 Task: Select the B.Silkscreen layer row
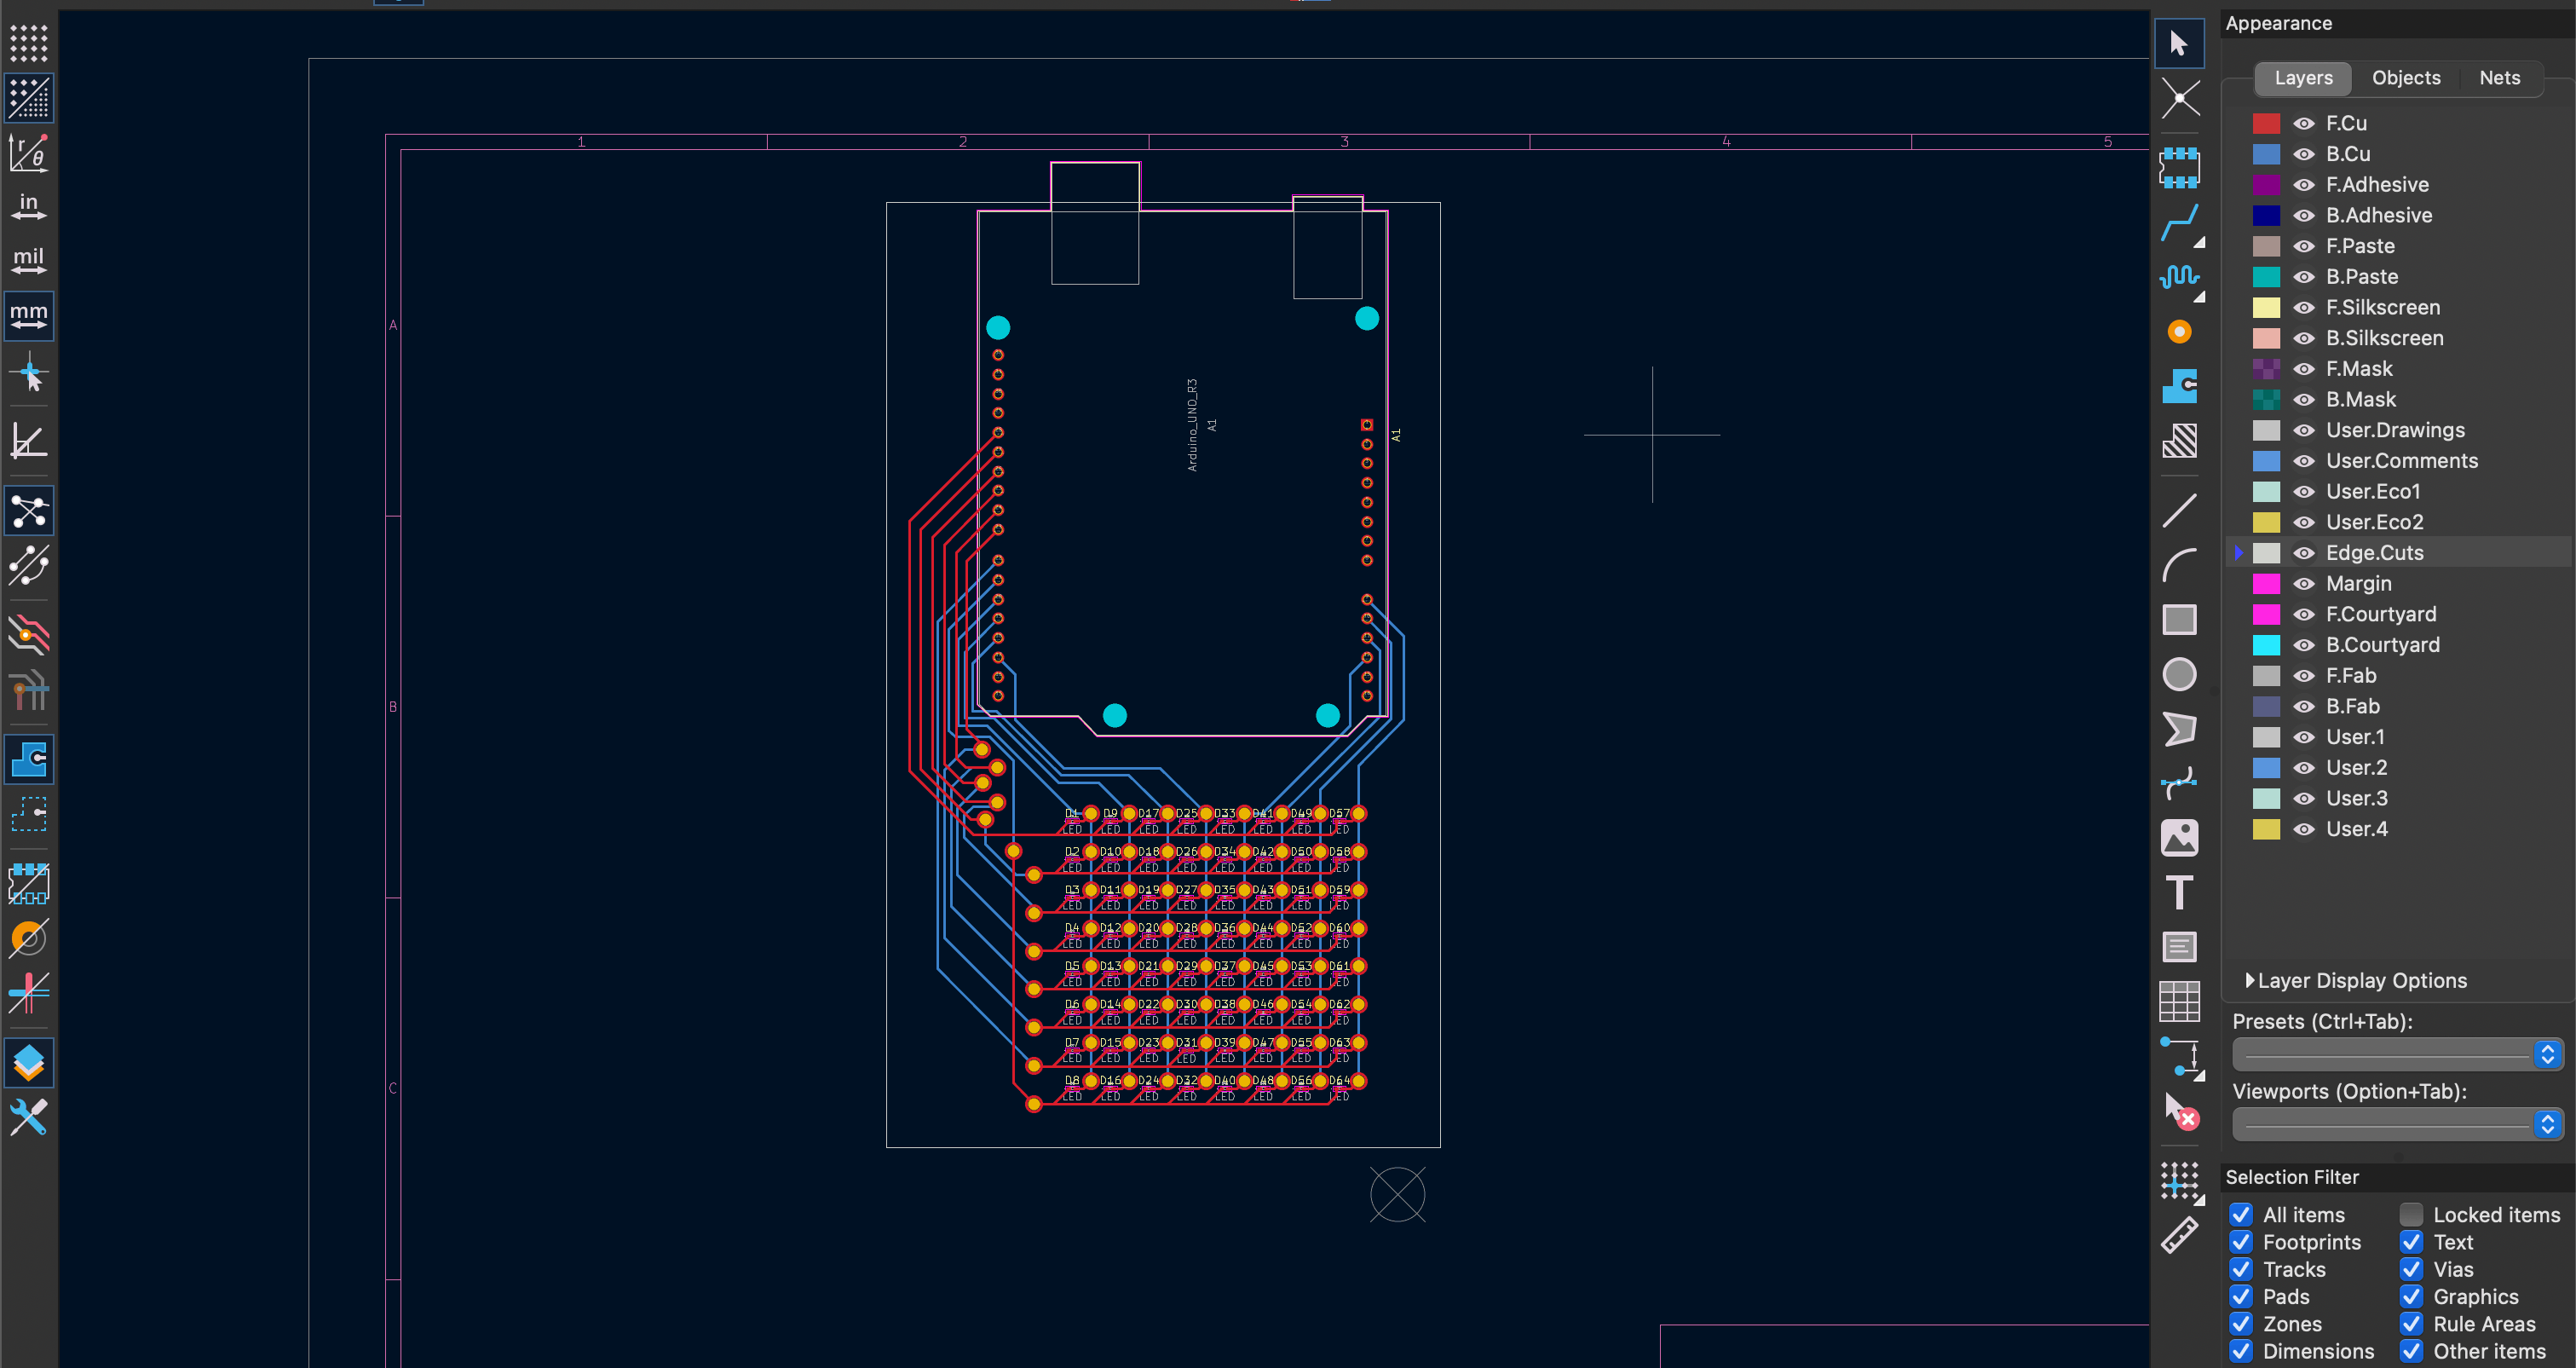coord(2384,338)
